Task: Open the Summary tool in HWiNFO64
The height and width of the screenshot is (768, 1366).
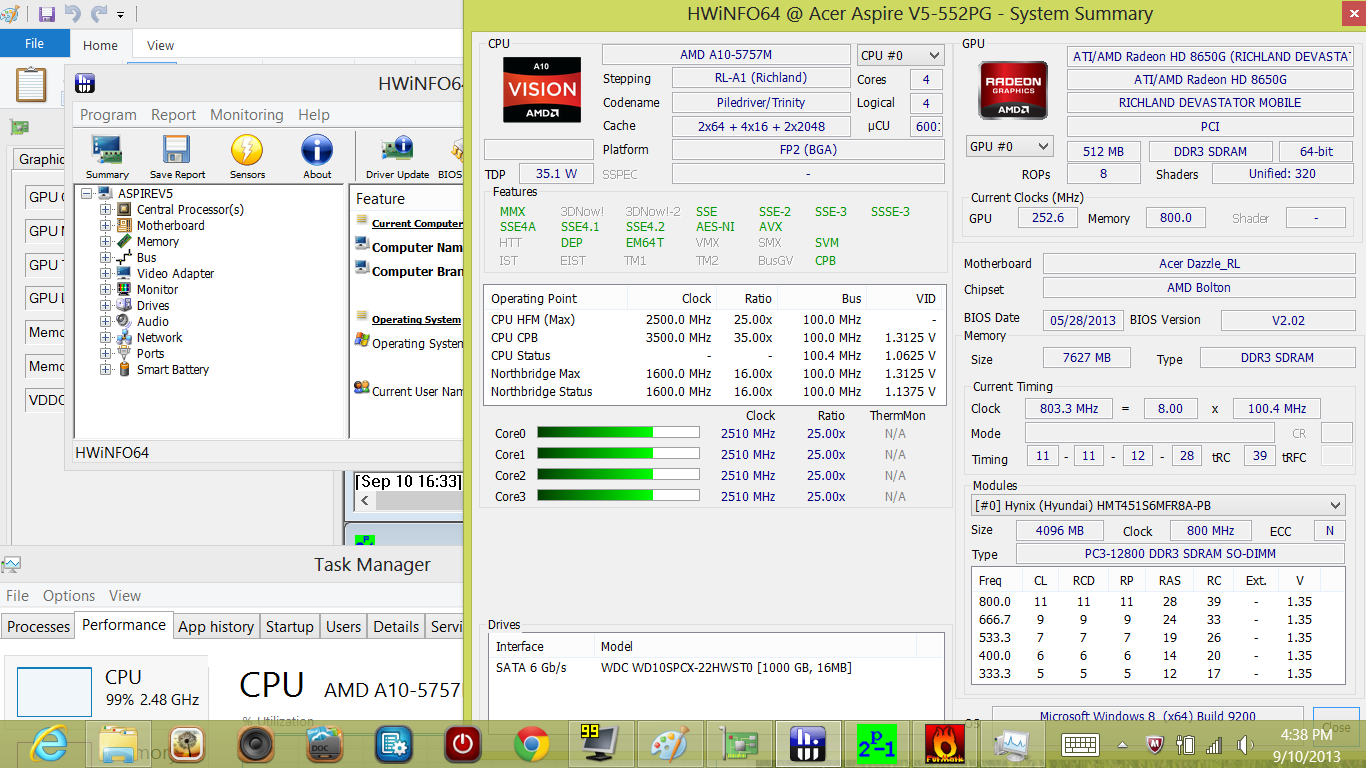Action: [x=107, y=157]
